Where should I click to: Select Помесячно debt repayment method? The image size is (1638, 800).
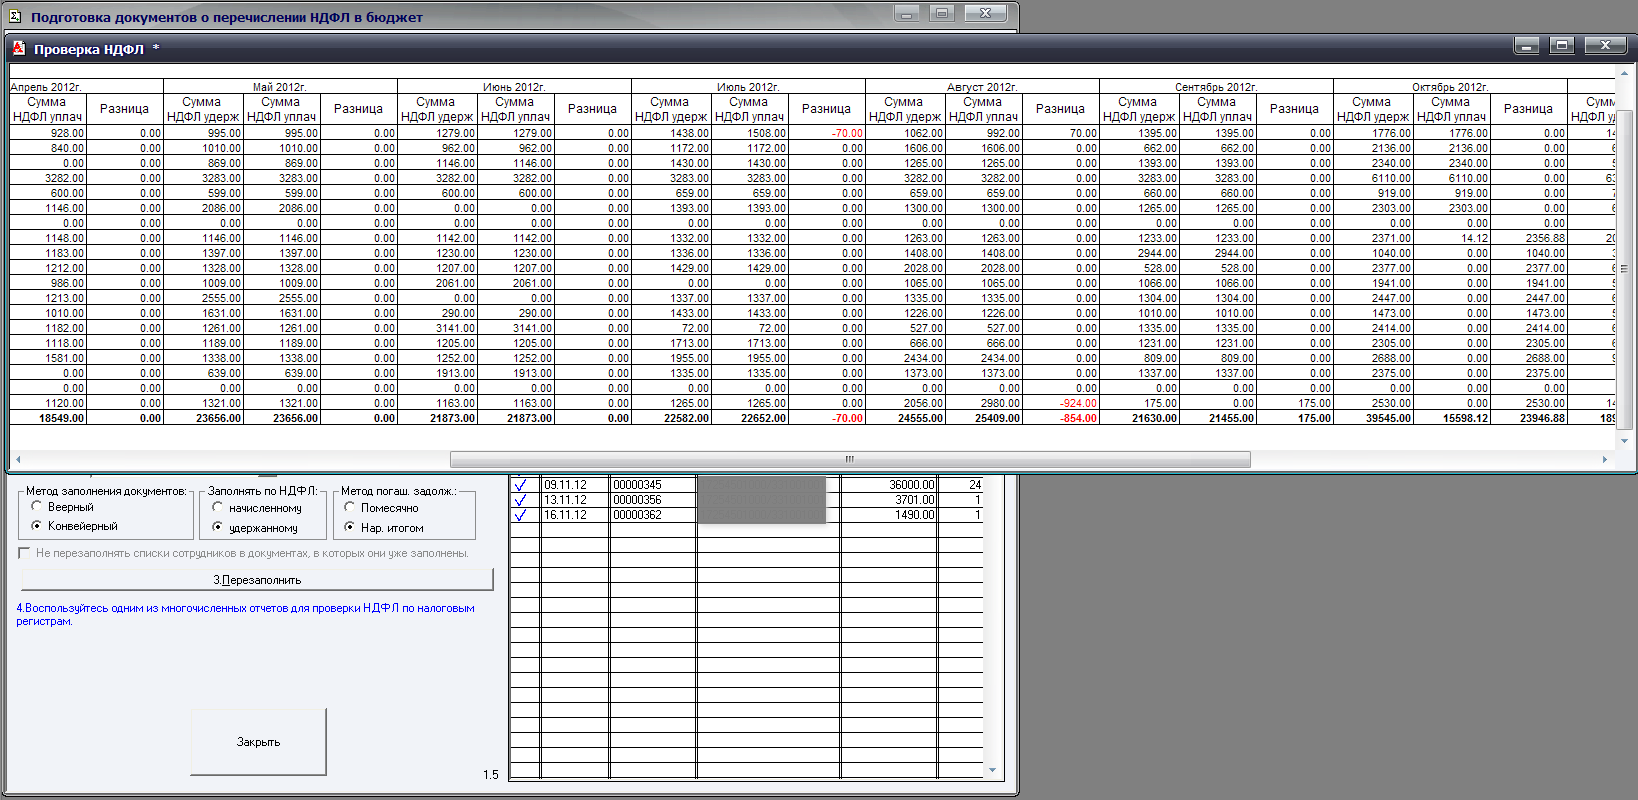tap(350, 508)
